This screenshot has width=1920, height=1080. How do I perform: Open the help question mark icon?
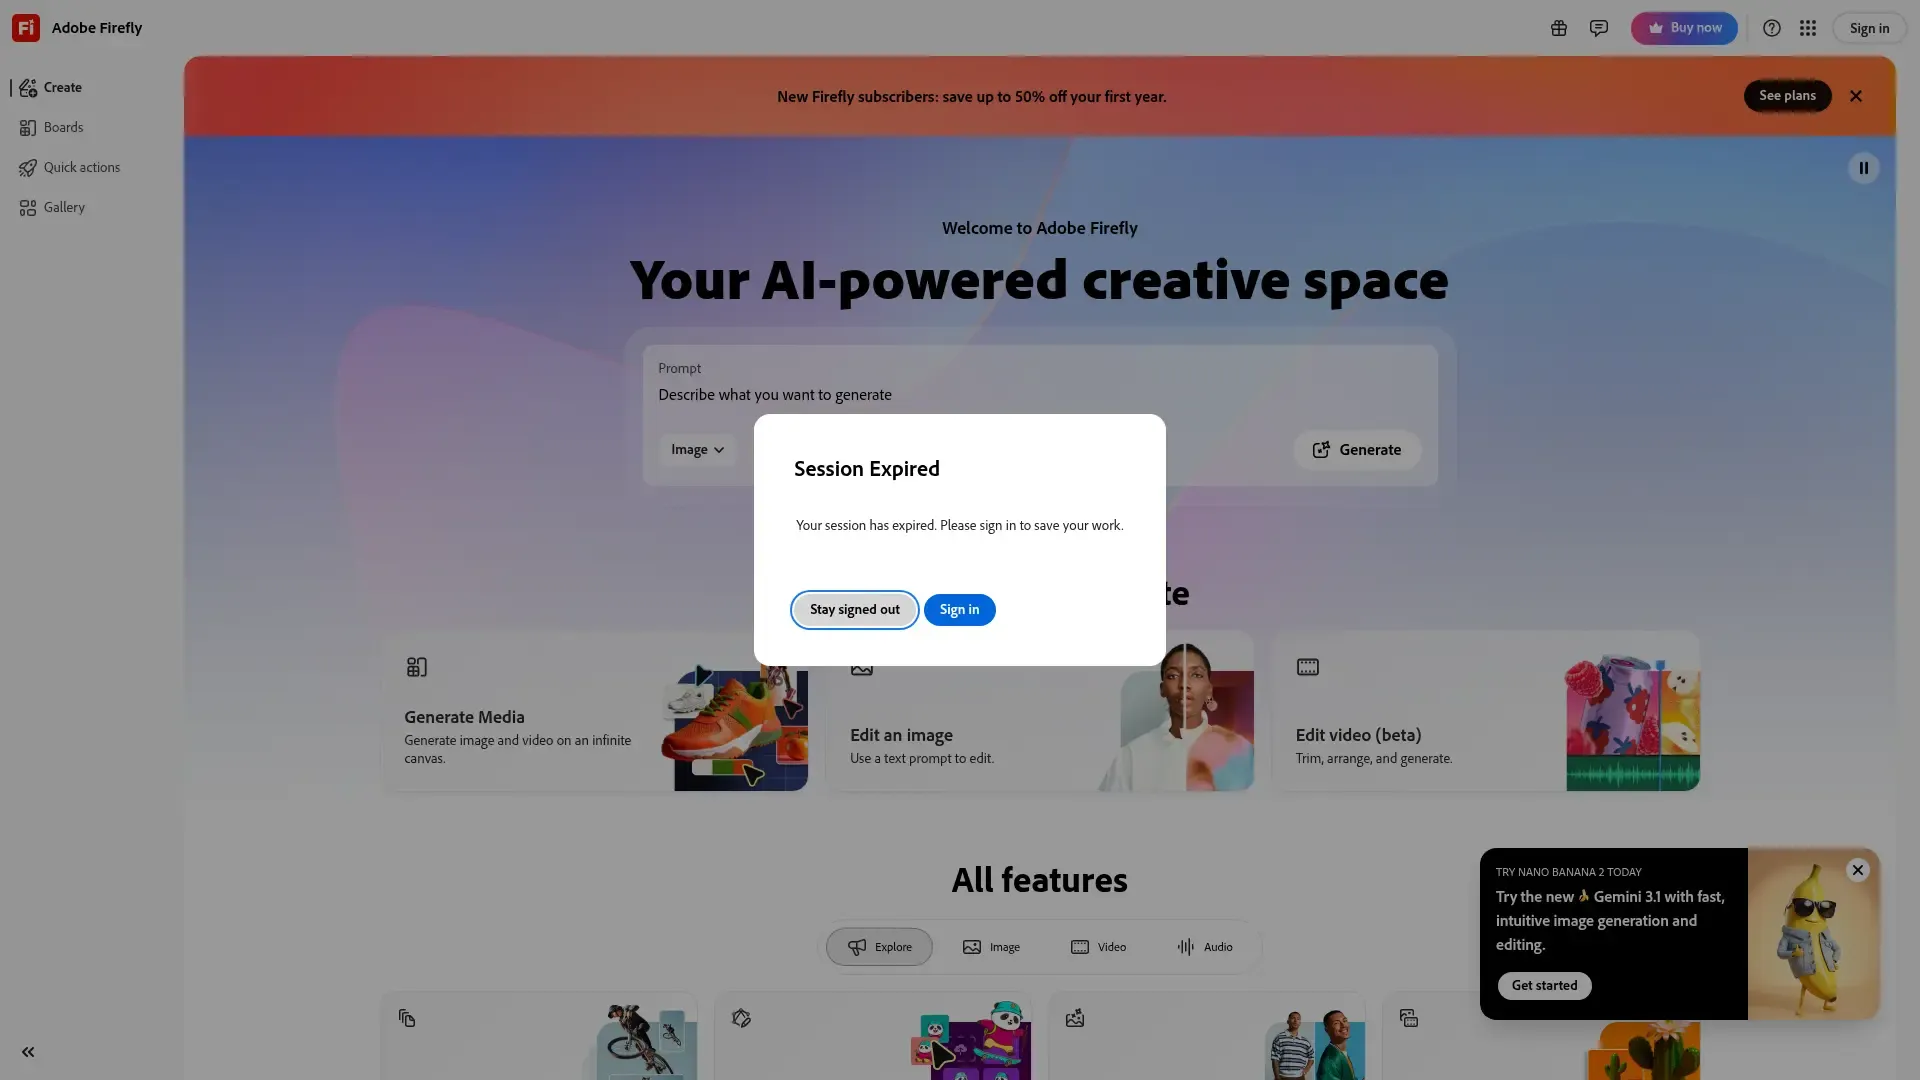coord(1771,28)
